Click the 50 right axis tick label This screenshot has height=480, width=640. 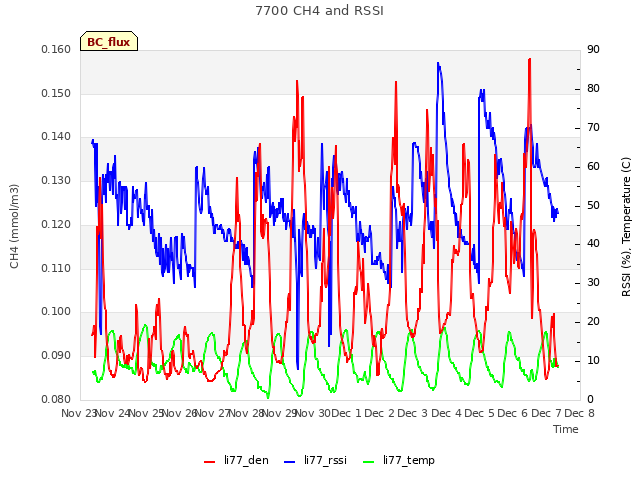(593, 205)
